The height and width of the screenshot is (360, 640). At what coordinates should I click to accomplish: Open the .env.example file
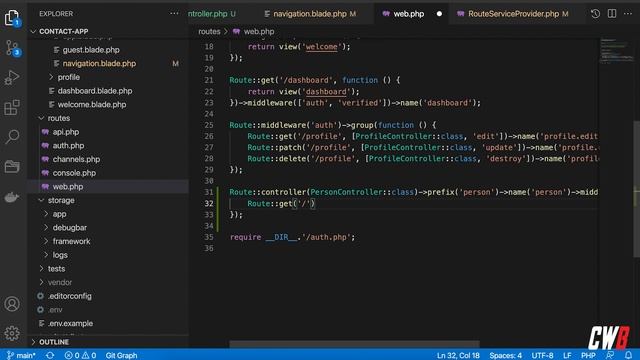pos(70,323)
